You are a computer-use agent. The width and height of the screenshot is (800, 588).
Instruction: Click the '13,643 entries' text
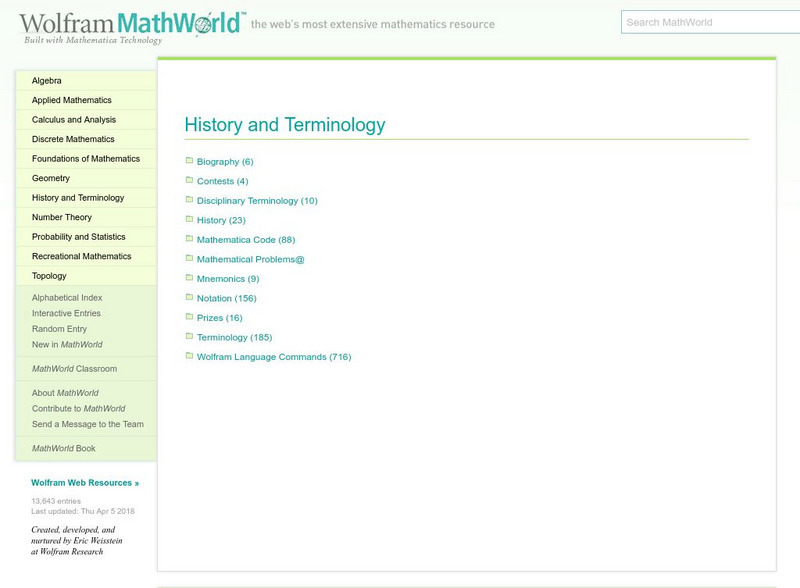[56, 501]
